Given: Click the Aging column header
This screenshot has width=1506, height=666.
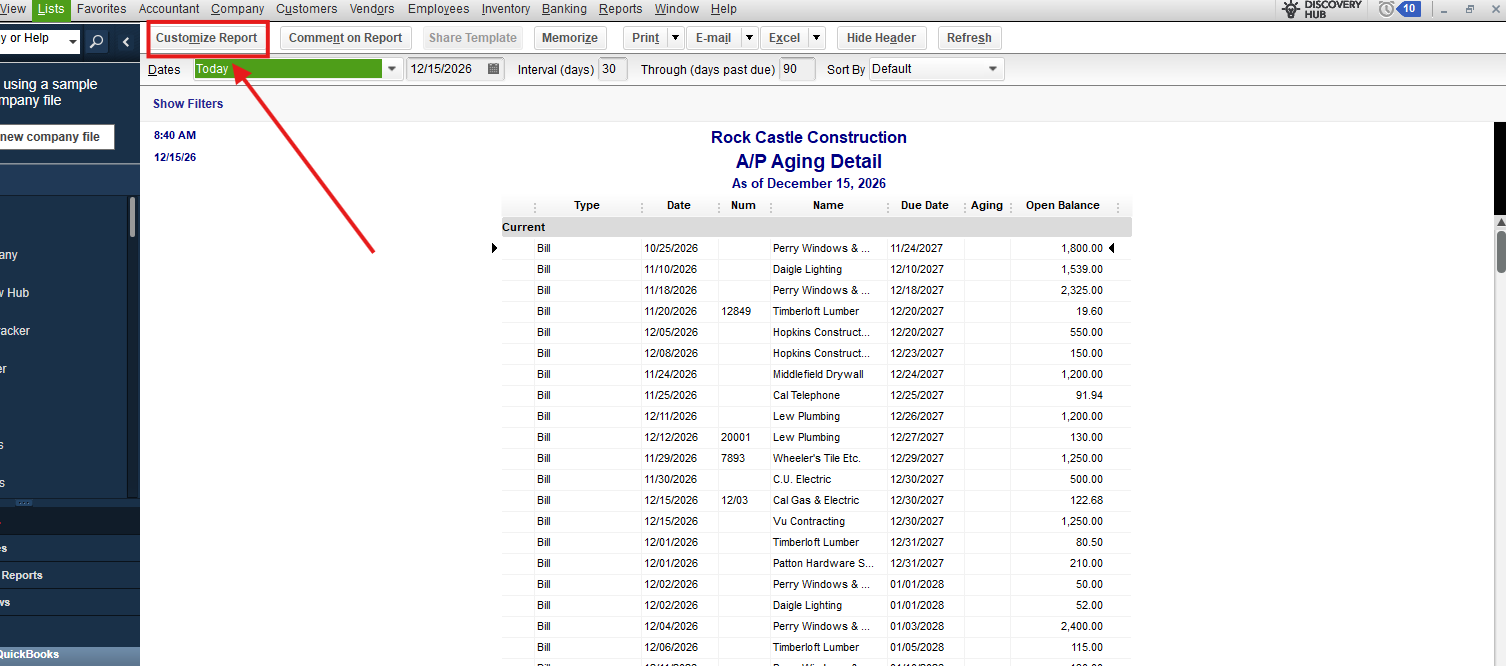Looking at the screenshot, I should coord(987,206).
